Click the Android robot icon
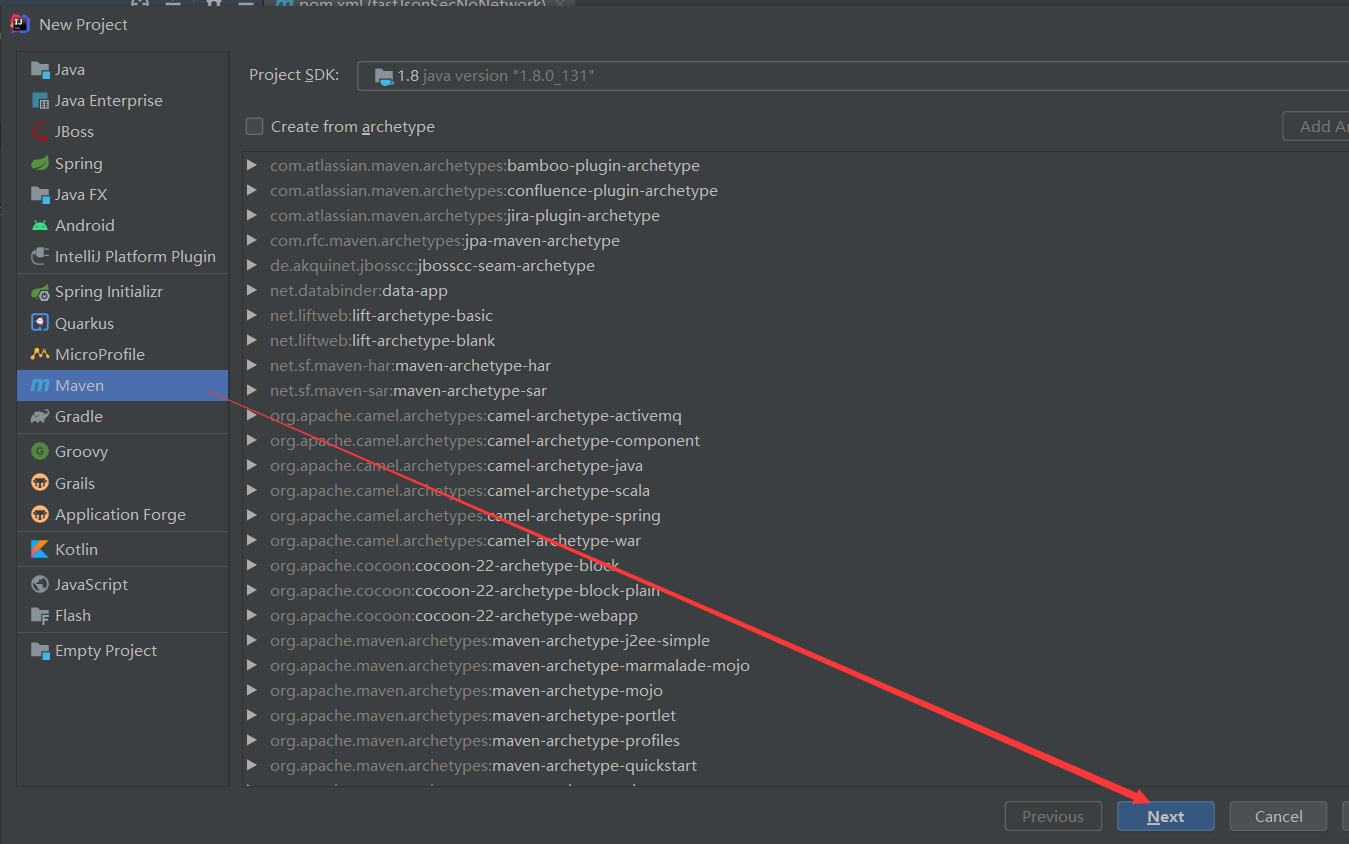 click(x=40, y=226)
